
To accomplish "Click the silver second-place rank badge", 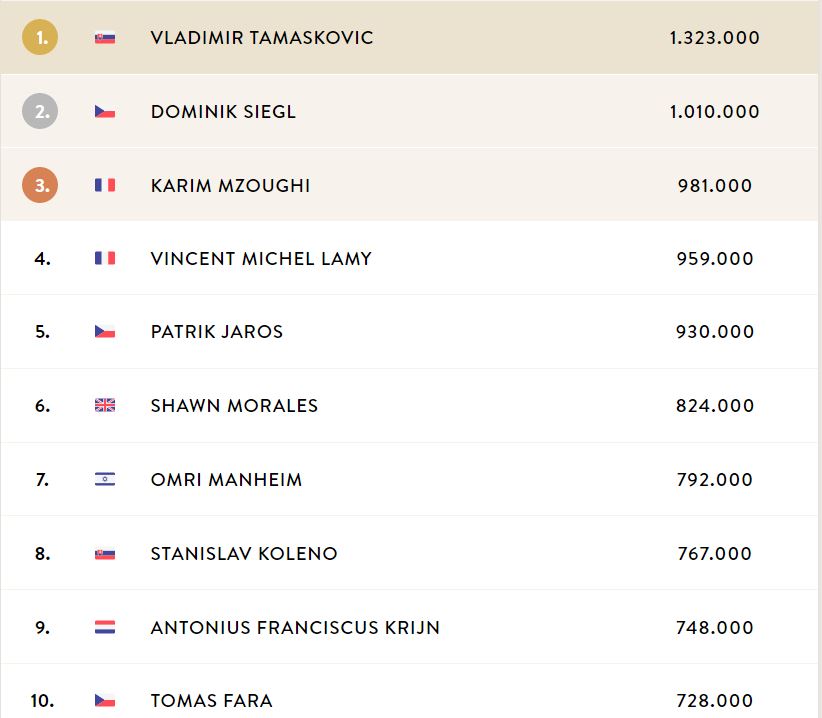I will point(40,111).
